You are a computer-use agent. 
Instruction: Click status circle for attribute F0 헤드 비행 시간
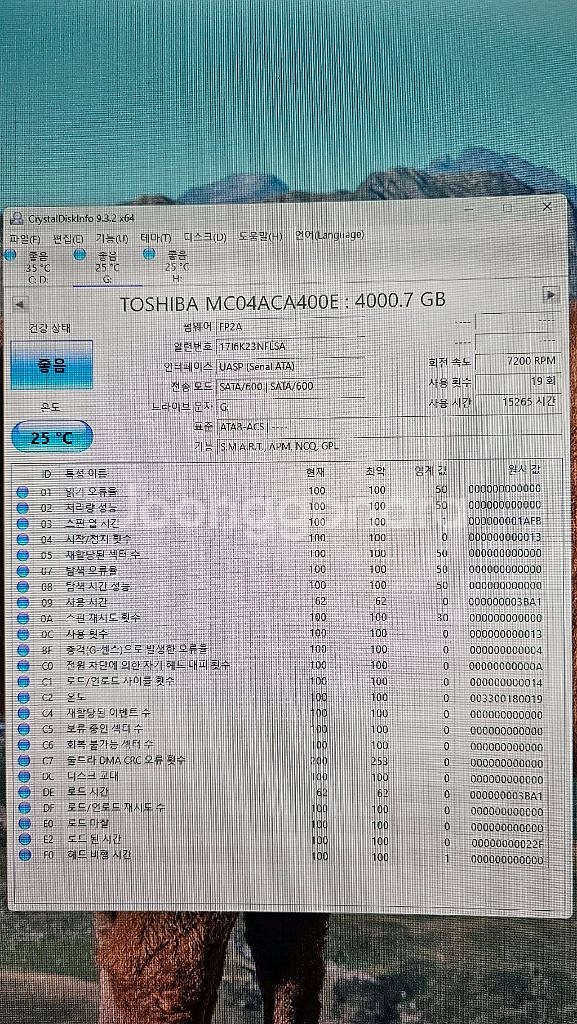click(x=25, y=855)
